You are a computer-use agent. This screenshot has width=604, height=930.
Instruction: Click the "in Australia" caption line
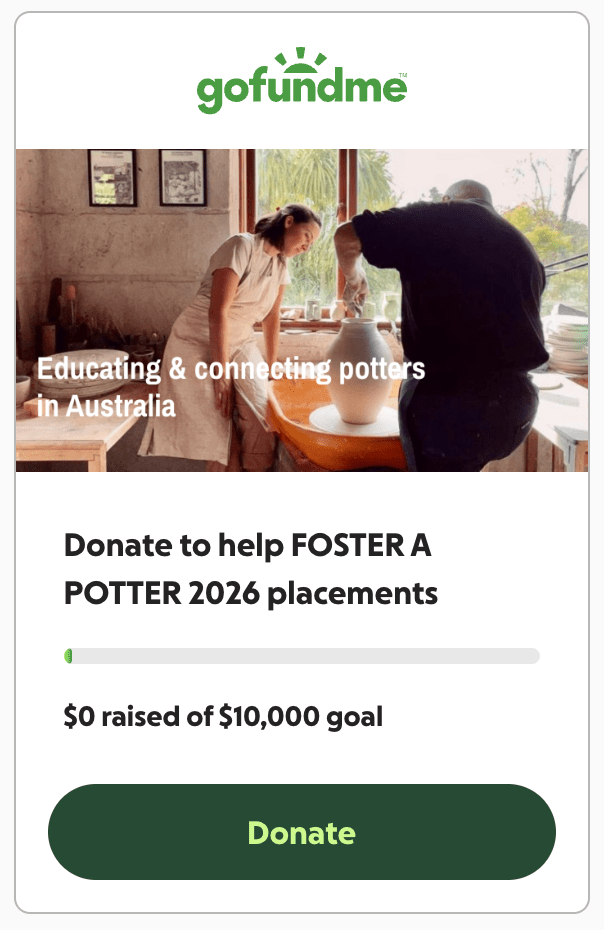coord(106,406)
